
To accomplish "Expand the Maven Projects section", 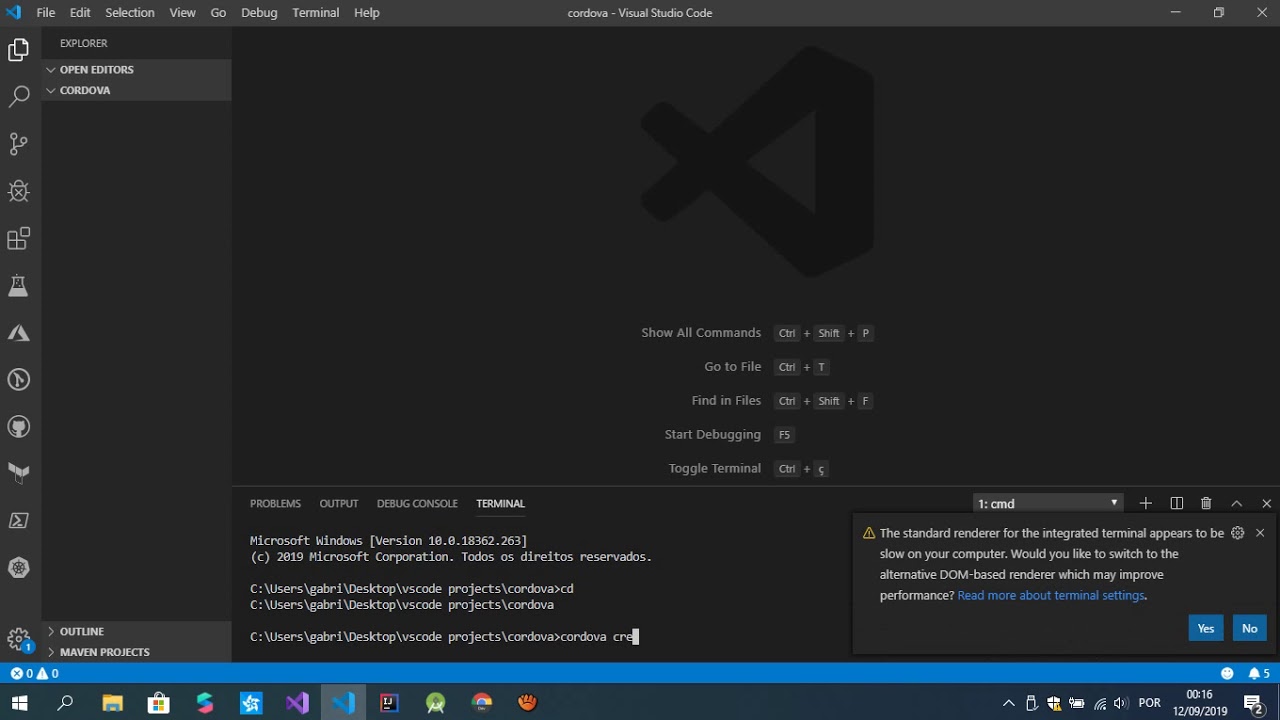I will click(137, 652).
